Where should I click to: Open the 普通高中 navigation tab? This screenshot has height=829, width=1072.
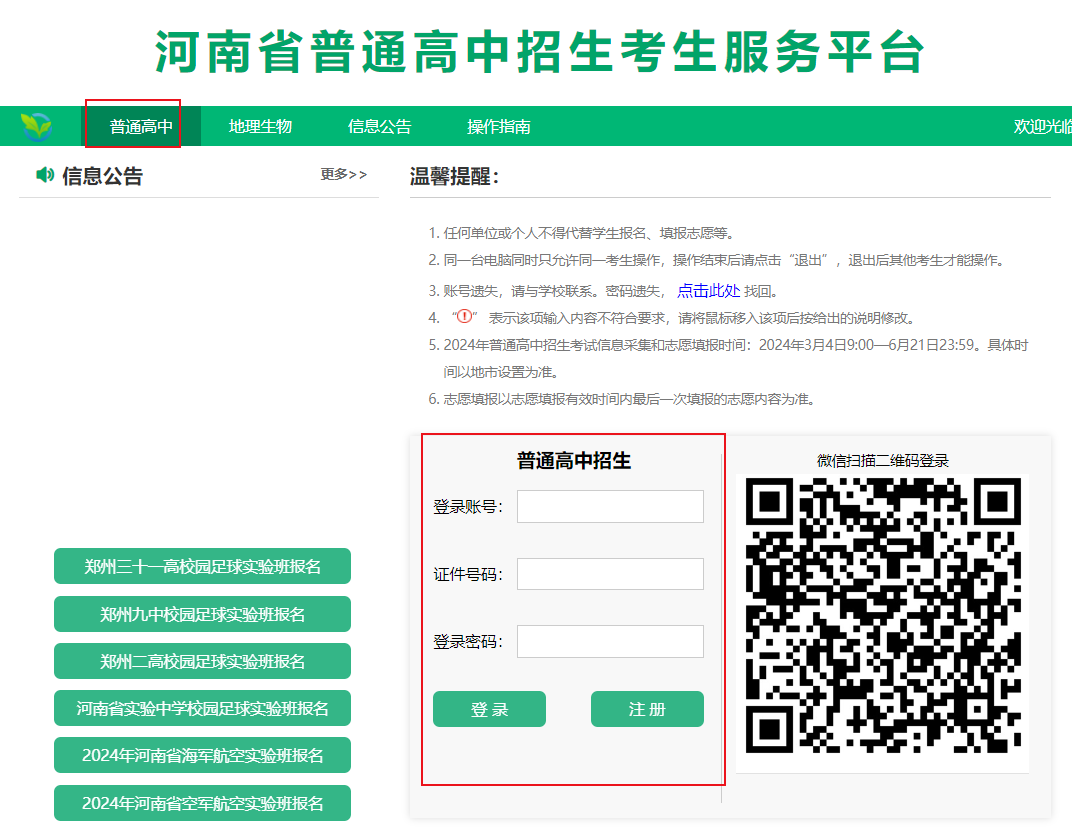[141, 127]
